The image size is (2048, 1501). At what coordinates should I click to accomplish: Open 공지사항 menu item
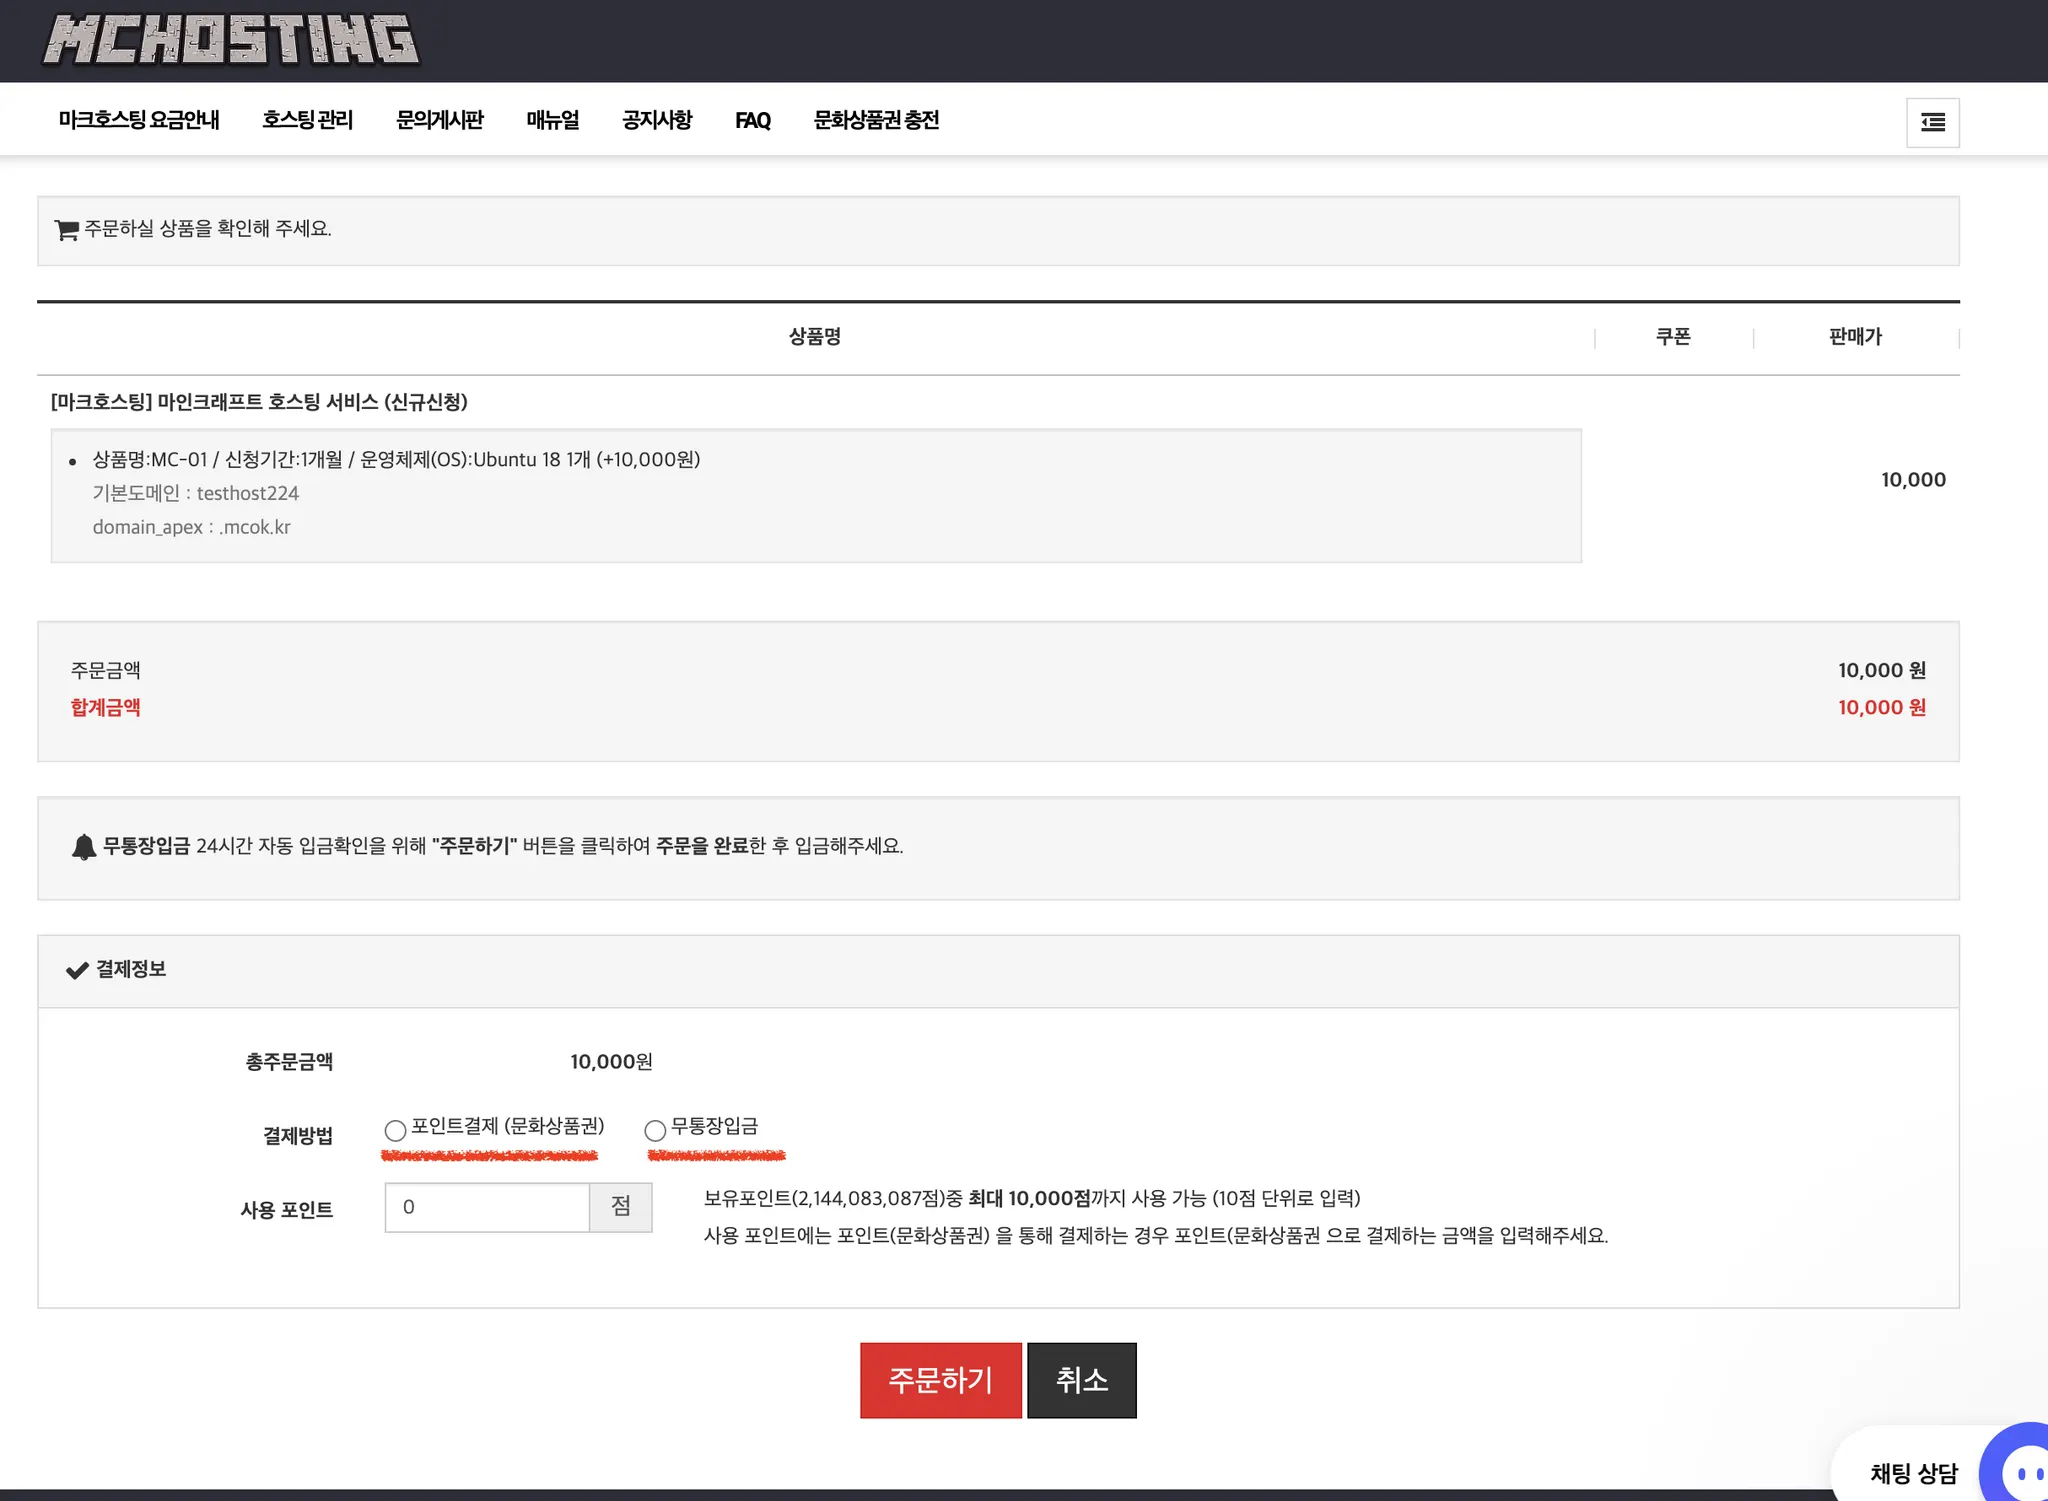(657, 120)
